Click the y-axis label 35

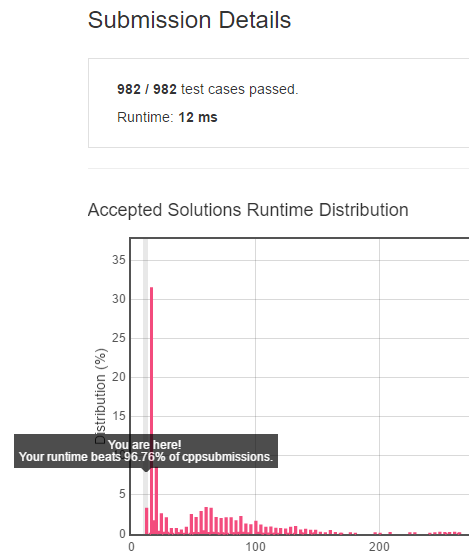click(119, 260)
